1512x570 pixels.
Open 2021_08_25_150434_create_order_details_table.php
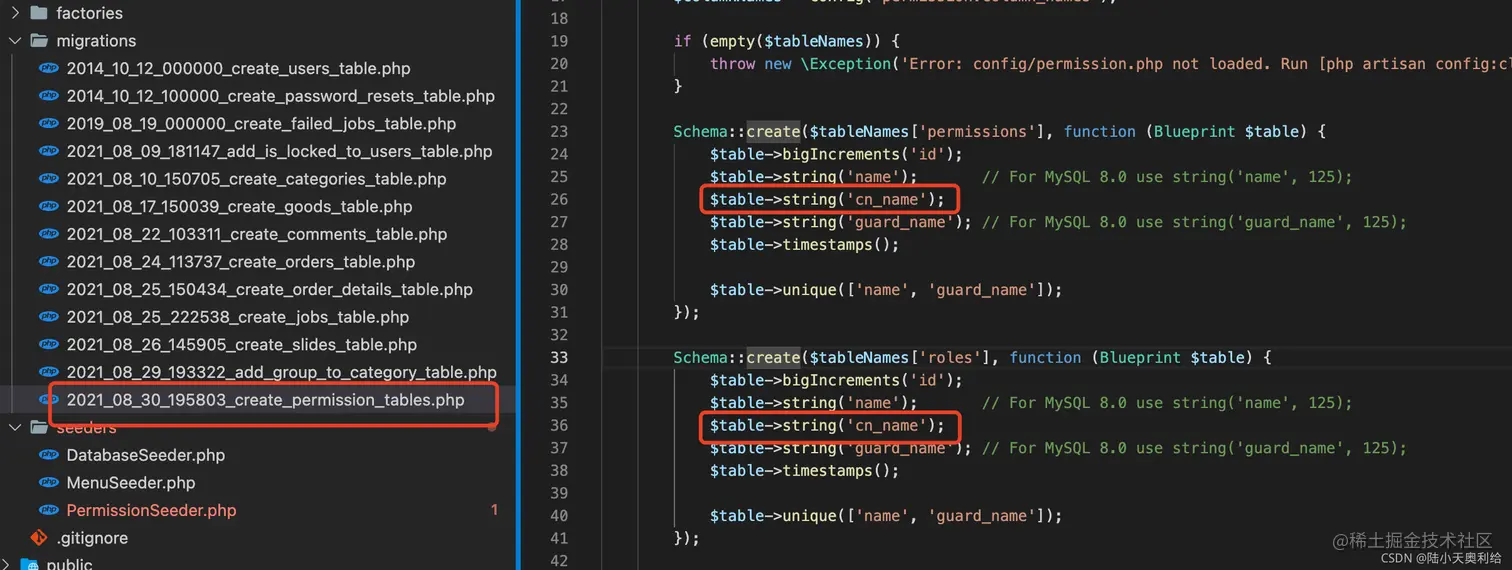coord(269,289)
